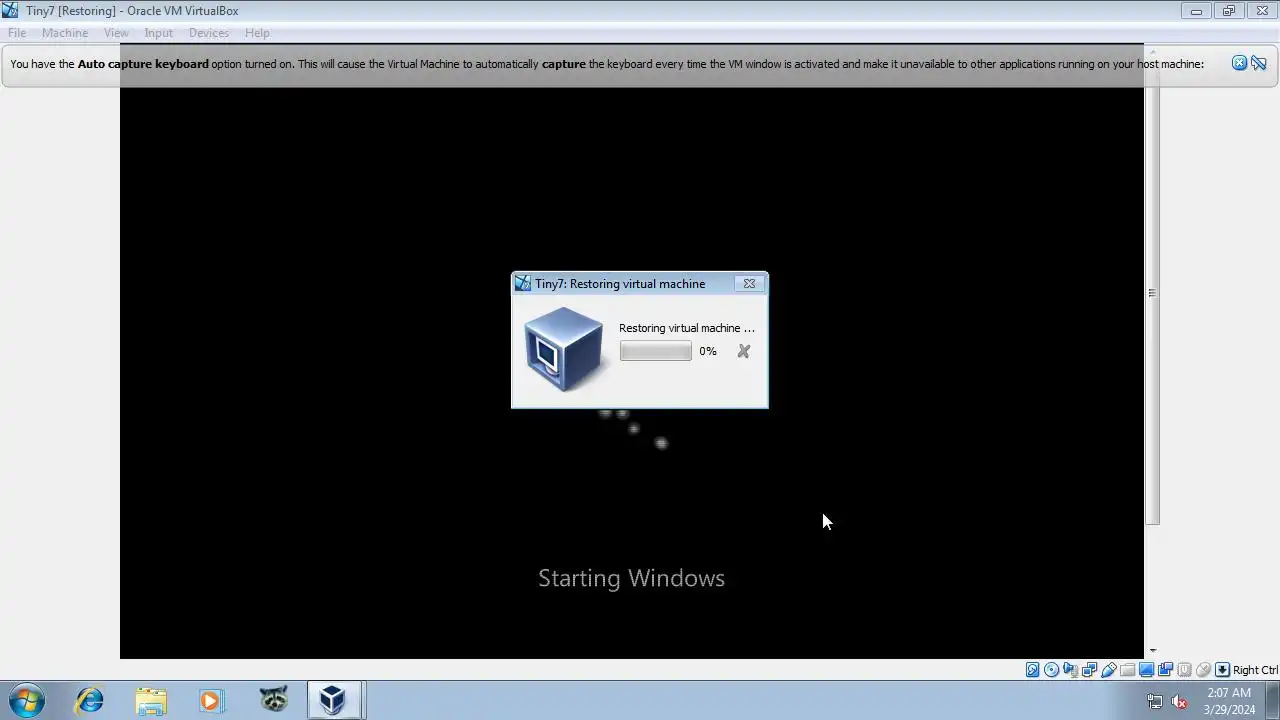Click the audio status bar icon
The image size is (1280, 720).
coord(1071,670)
